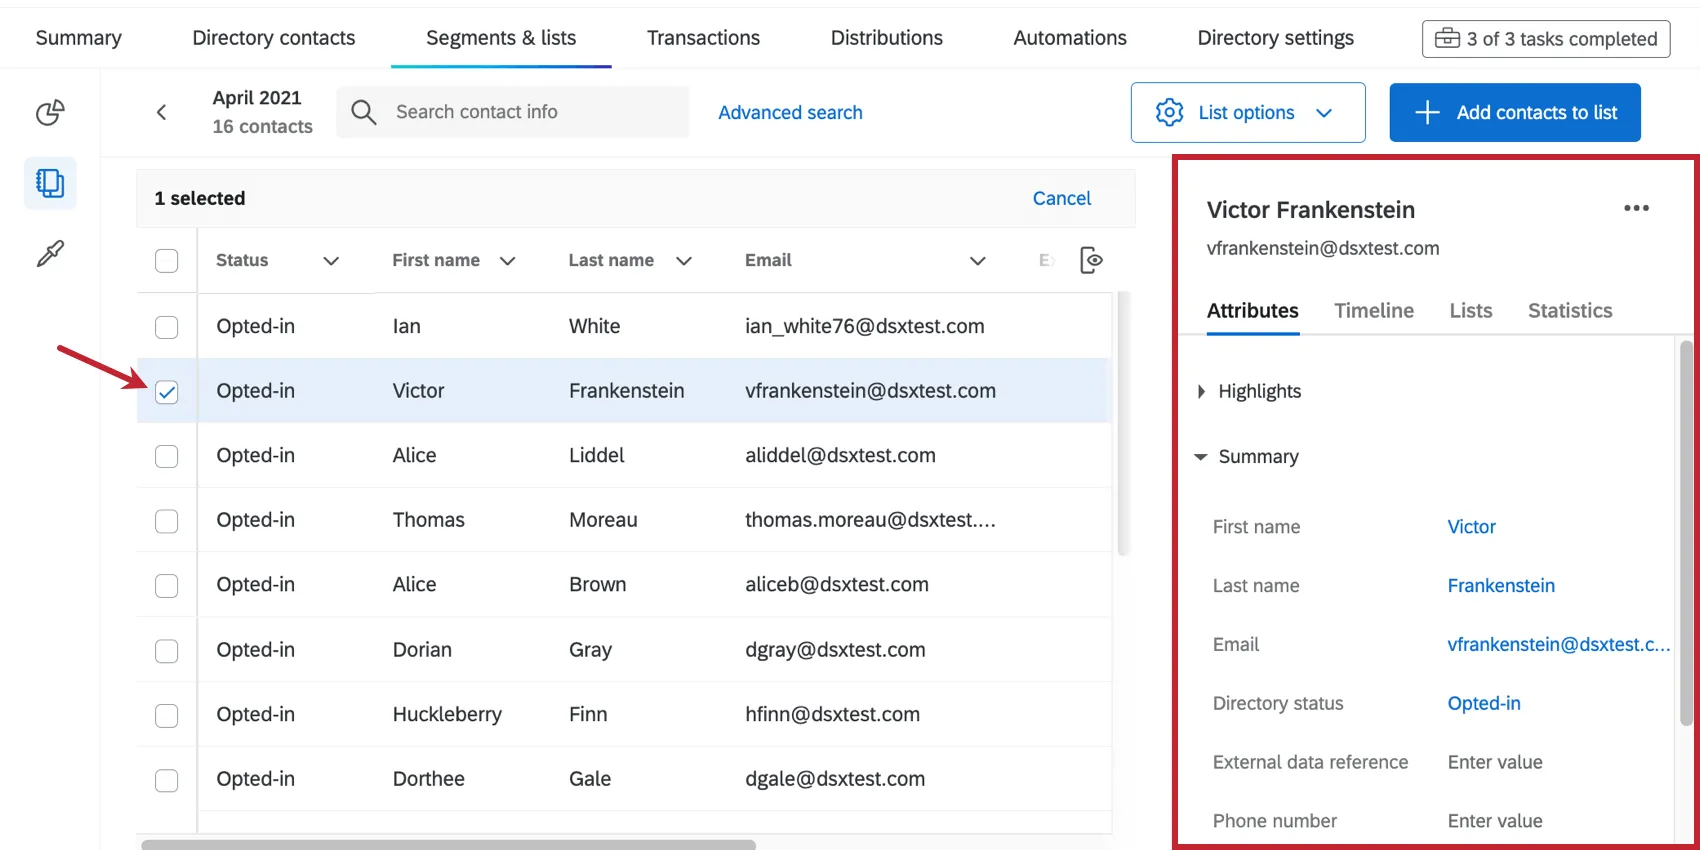Open three-dot menu for Victor Frankenstein
This screenshot has height=850, width=1700.
[1636, 208]
